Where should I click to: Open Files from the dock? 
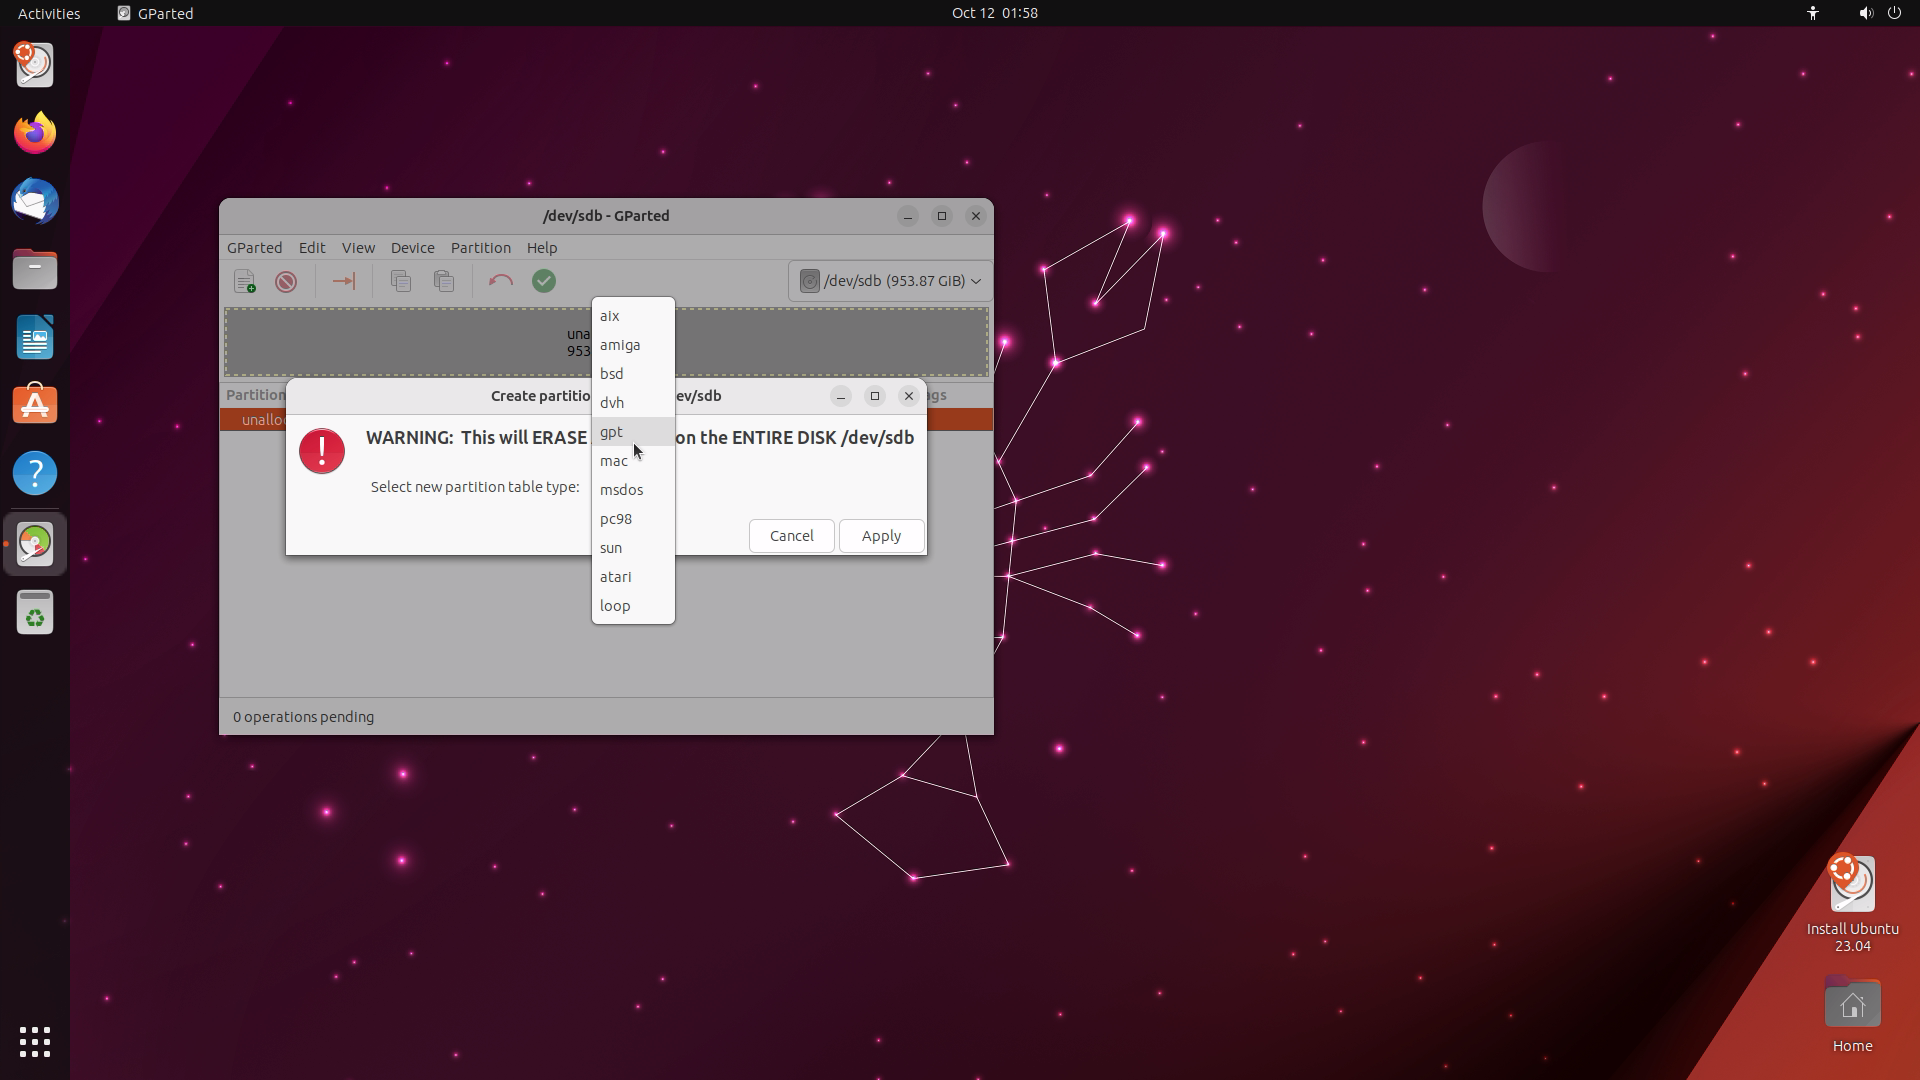click(x=35, y=269)
